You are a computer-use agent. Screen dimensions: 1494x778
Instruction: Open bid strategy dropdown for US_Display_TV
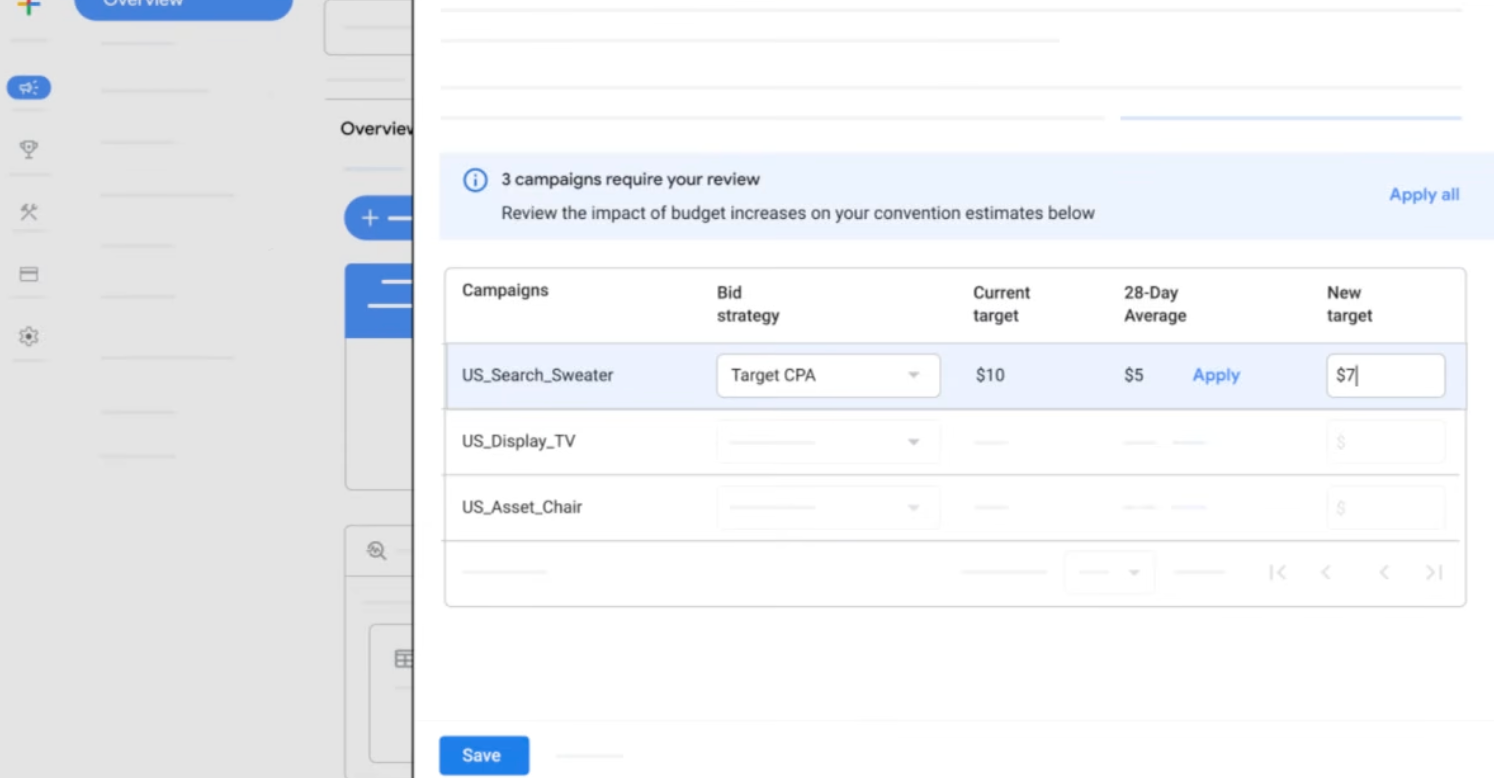click(x=828, y=441)
